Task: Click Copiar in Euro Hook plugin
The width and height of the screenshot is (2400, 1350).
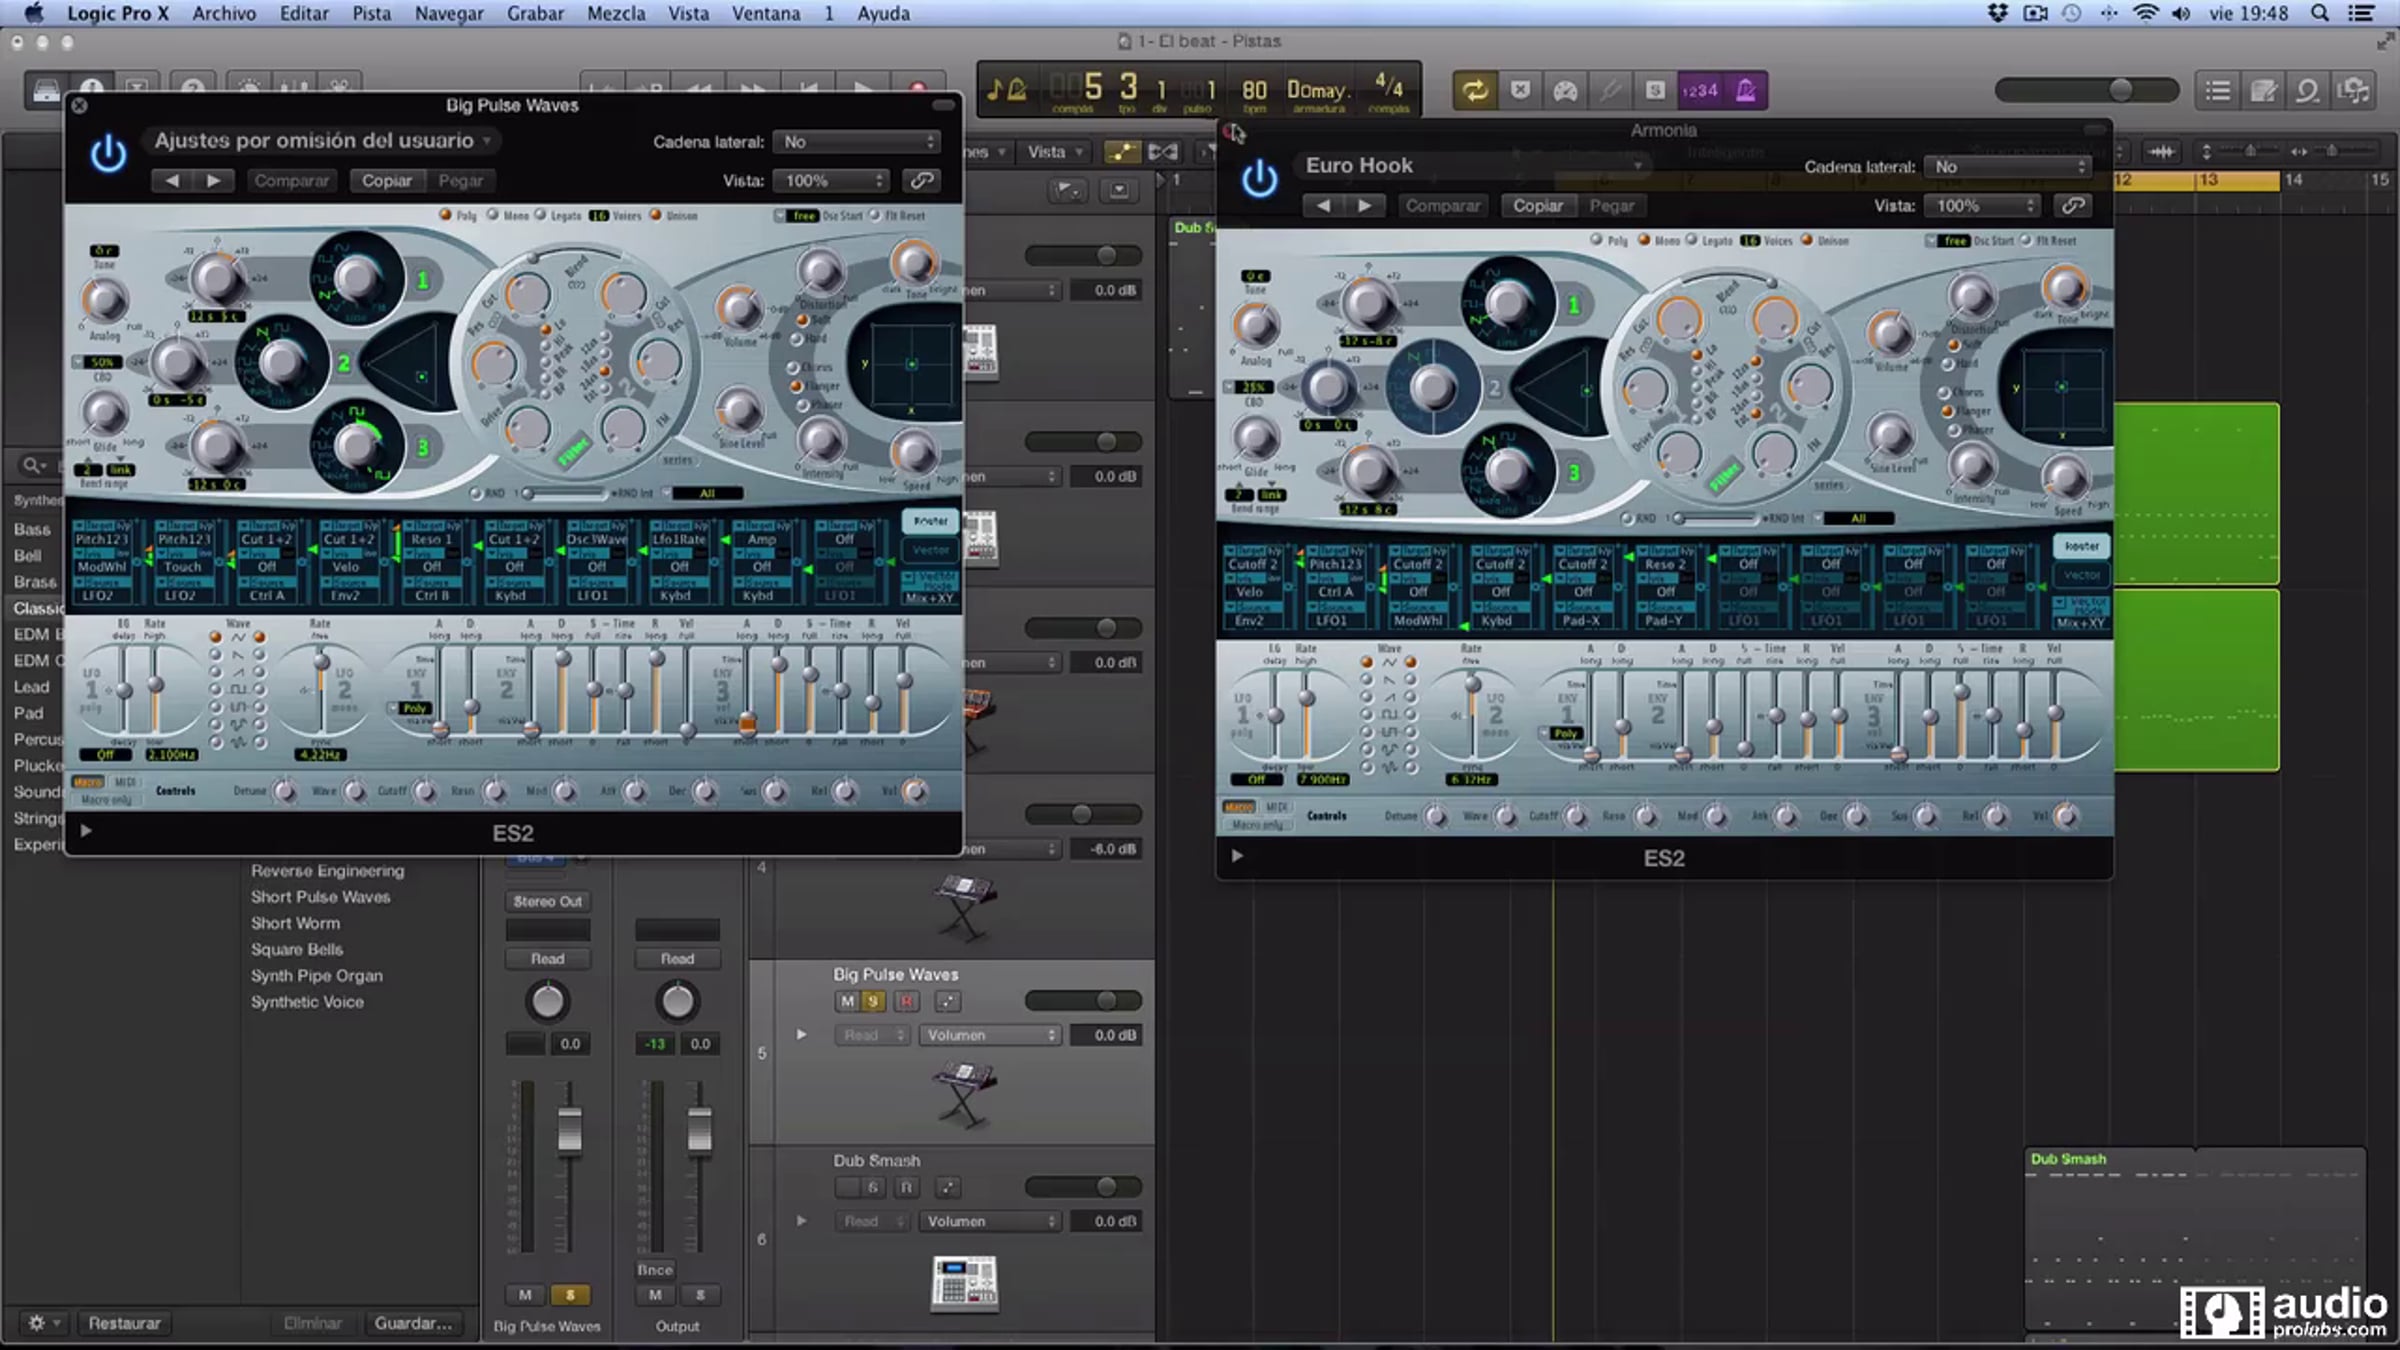Action: [1537, 206]
